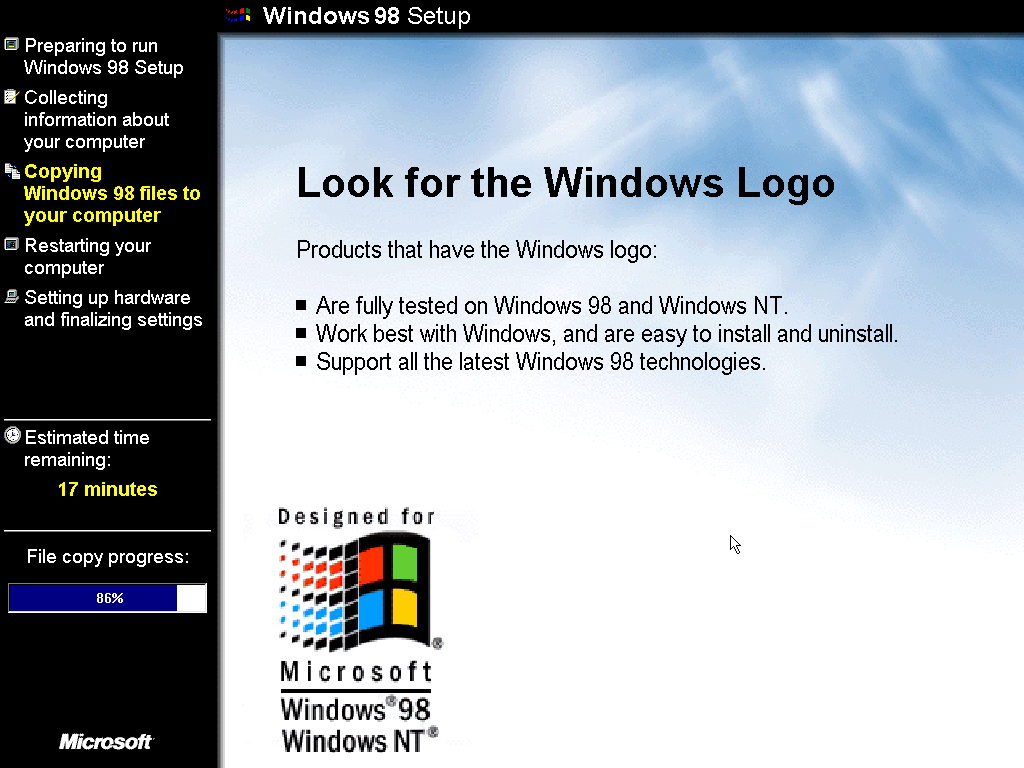Image resolution: width=1024 pixels, height=768 pixels.
Task: Click the Look for the Windows Logo heading
Action: pyautogui.click(x=566, y=183)
